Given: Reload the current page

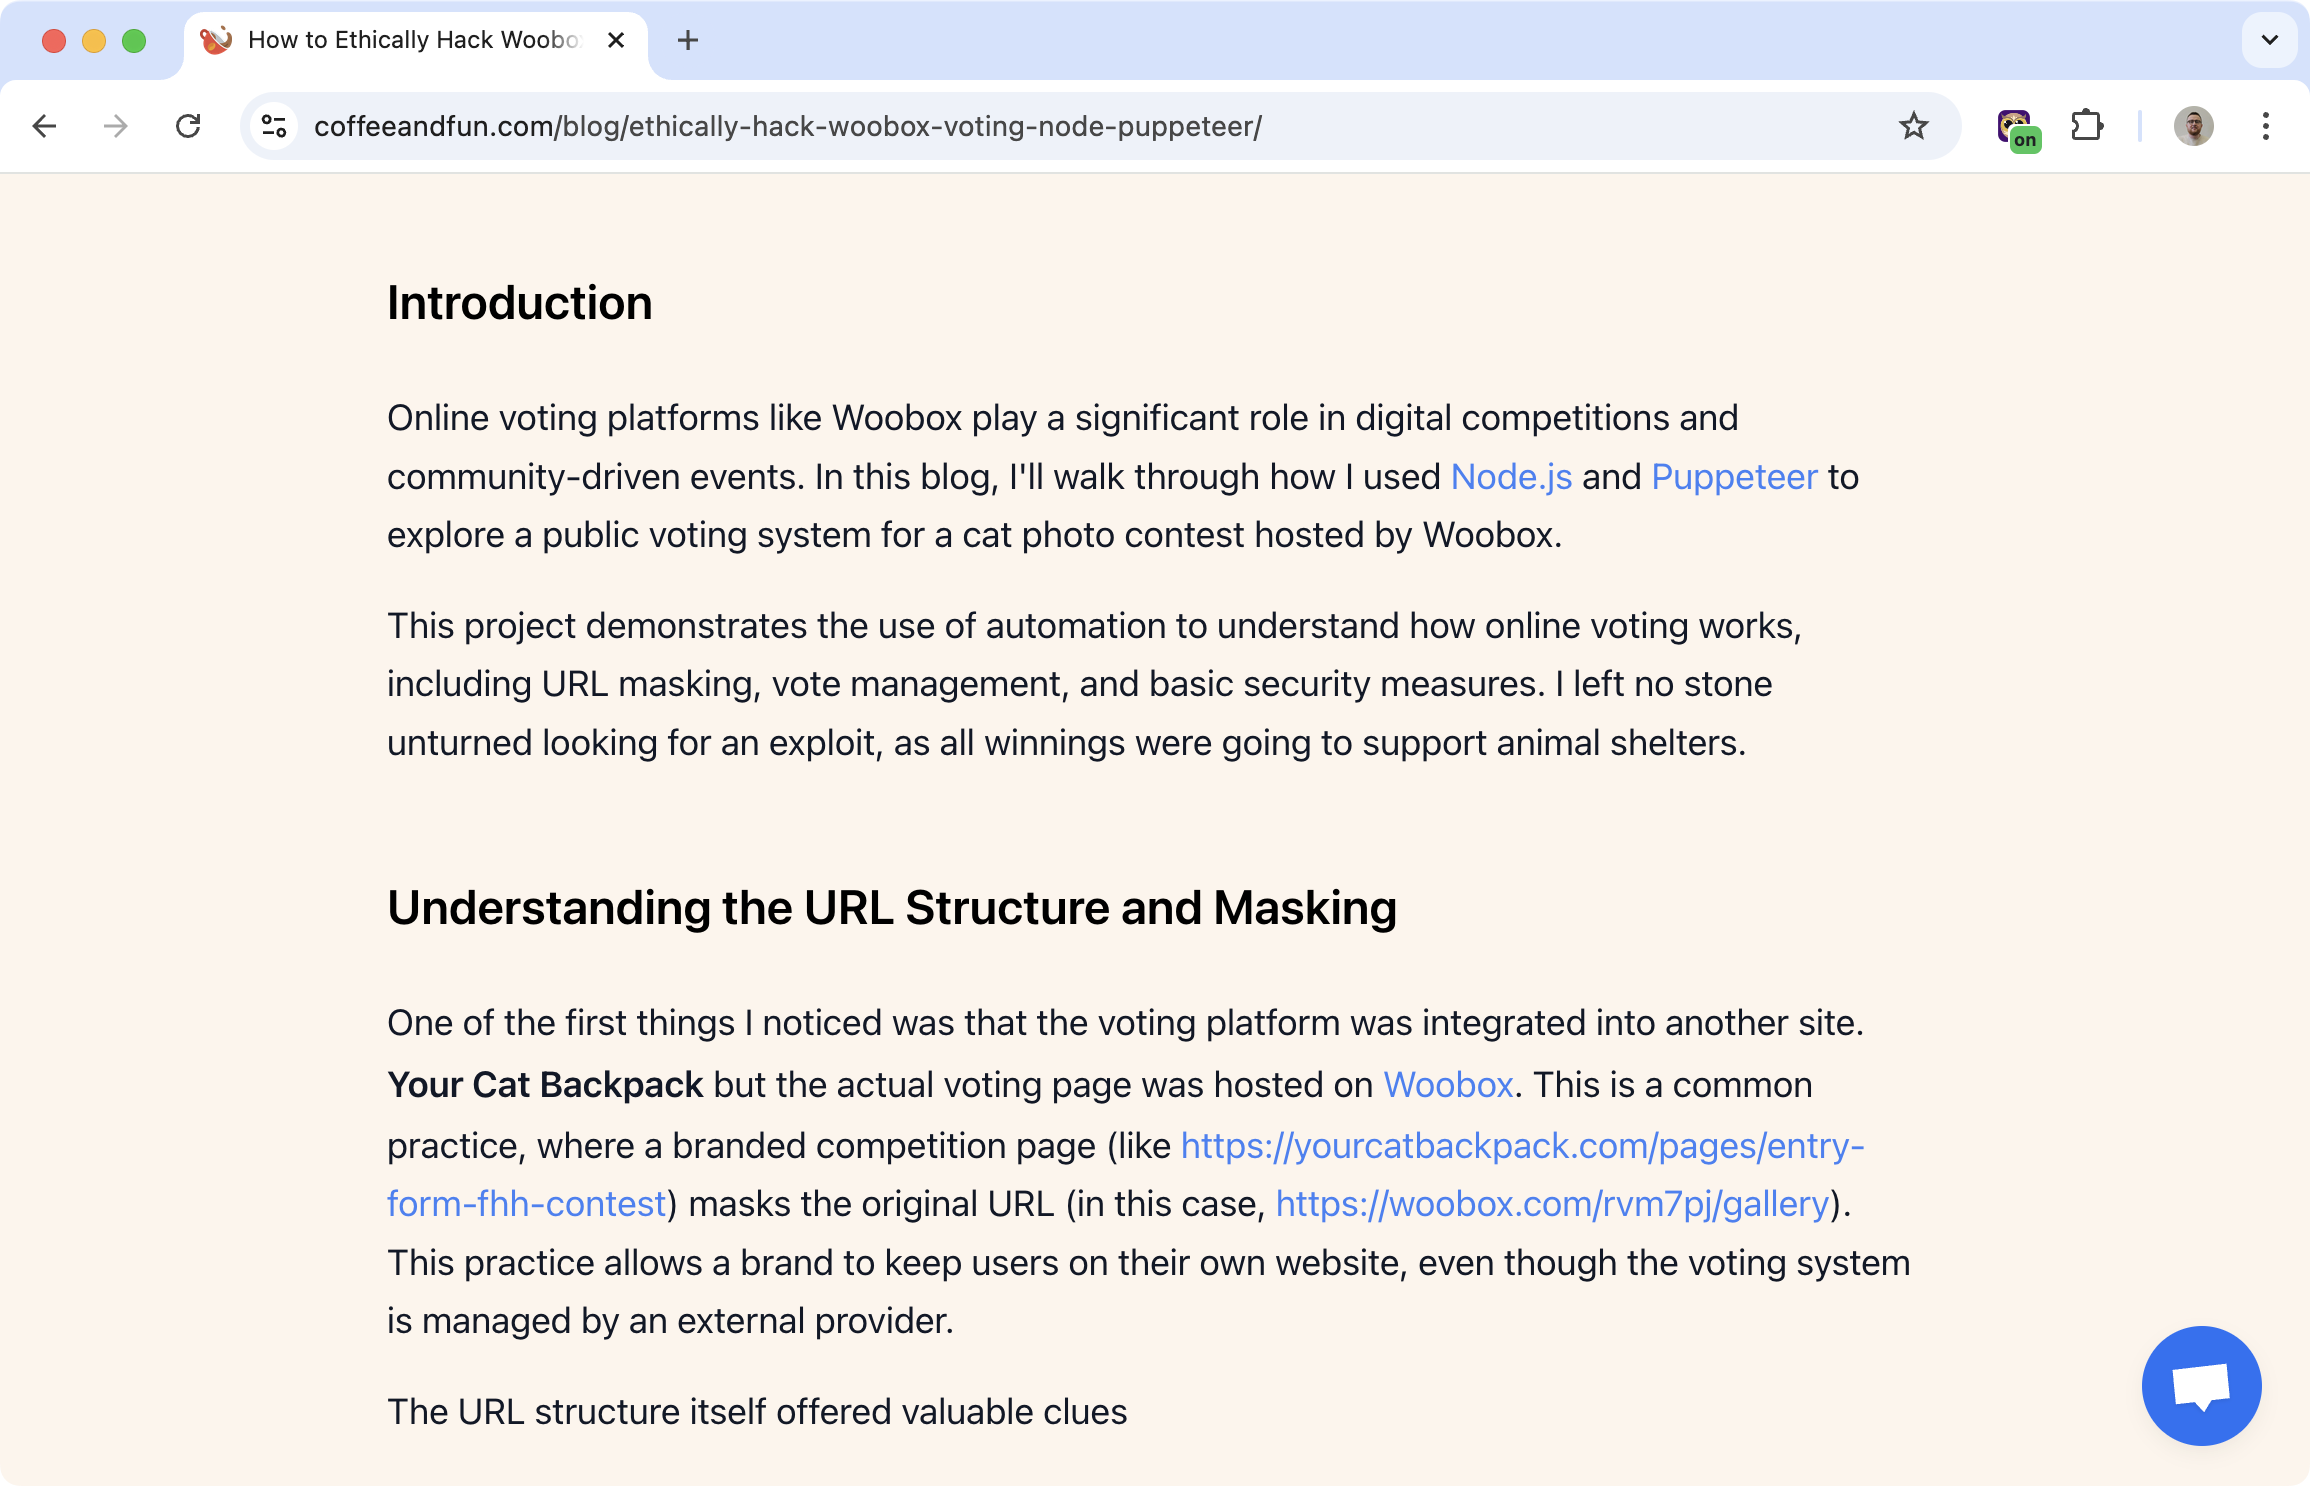Looking at the screenshot, I should point(188,126).
